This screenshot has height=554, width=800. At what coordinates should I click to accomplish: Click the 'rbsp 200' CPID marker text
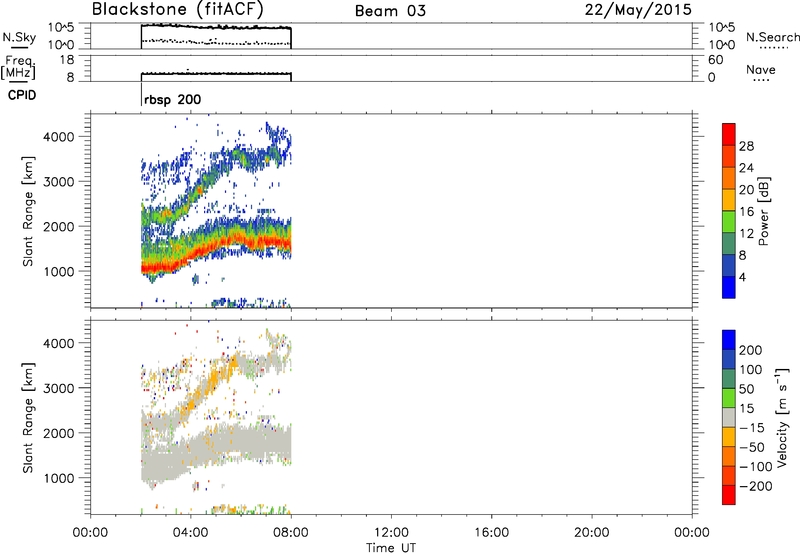point(172,99)
